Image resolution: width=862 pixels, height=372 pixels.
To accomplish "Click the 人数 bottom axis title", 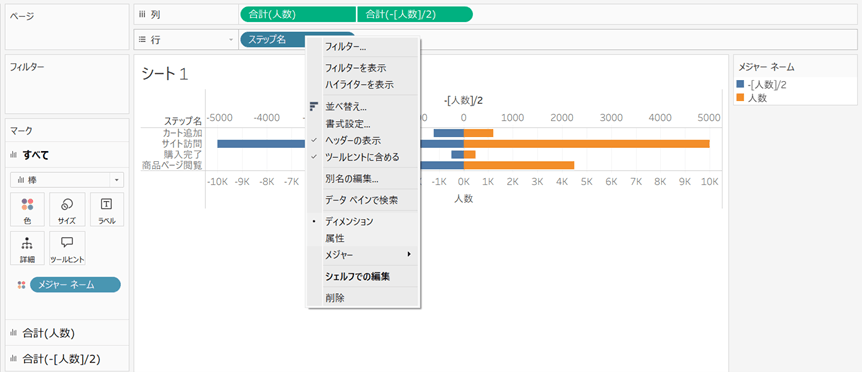I will click(463, 199).
